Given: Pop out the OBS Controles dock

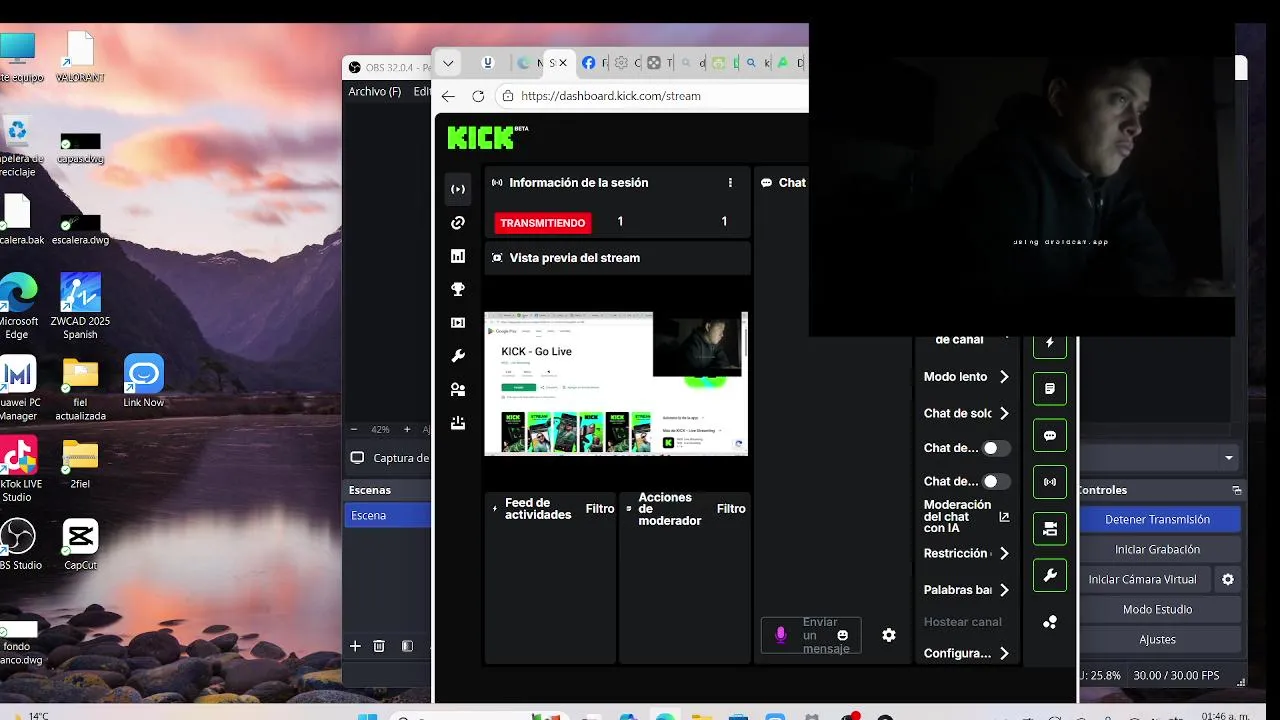Looking at the screenshot, I should [1237, 490].
